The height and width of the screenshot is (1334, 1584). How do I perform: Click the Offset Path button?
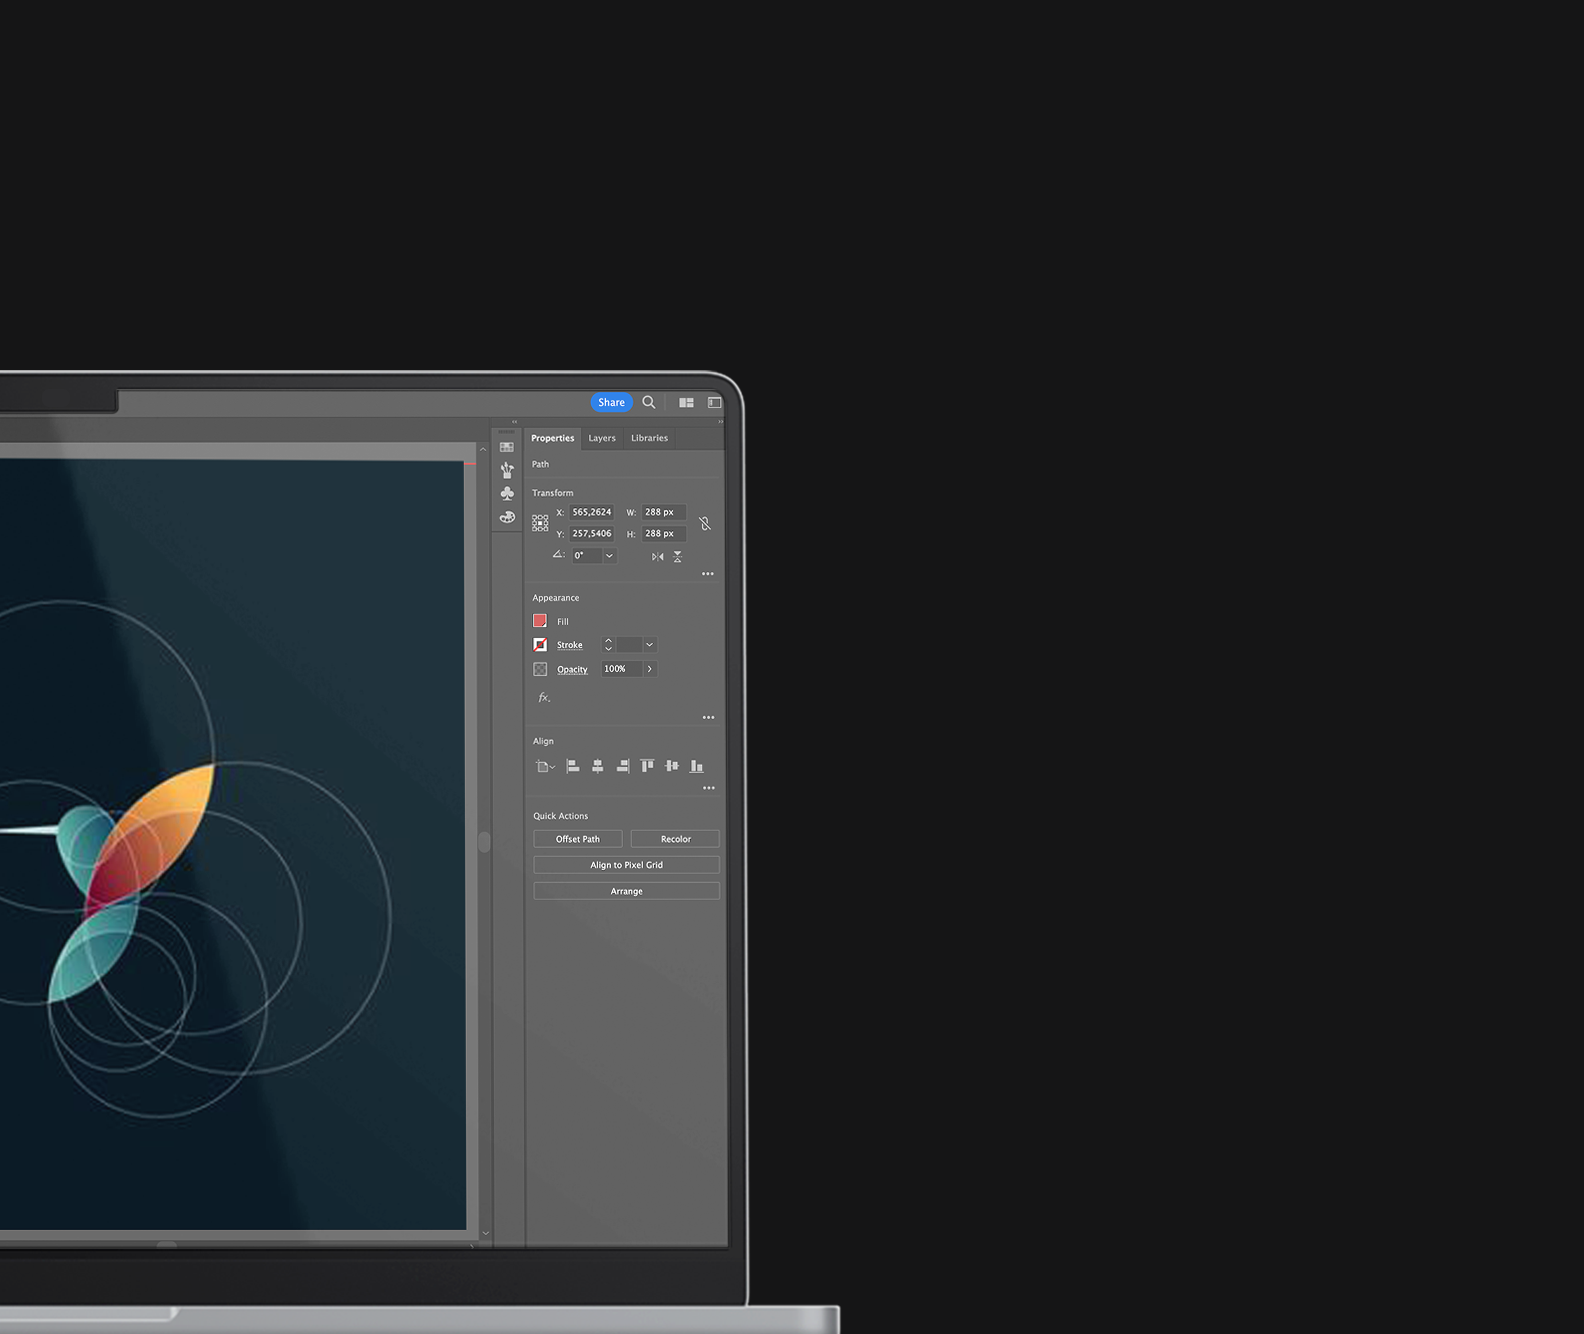(578, 839)
